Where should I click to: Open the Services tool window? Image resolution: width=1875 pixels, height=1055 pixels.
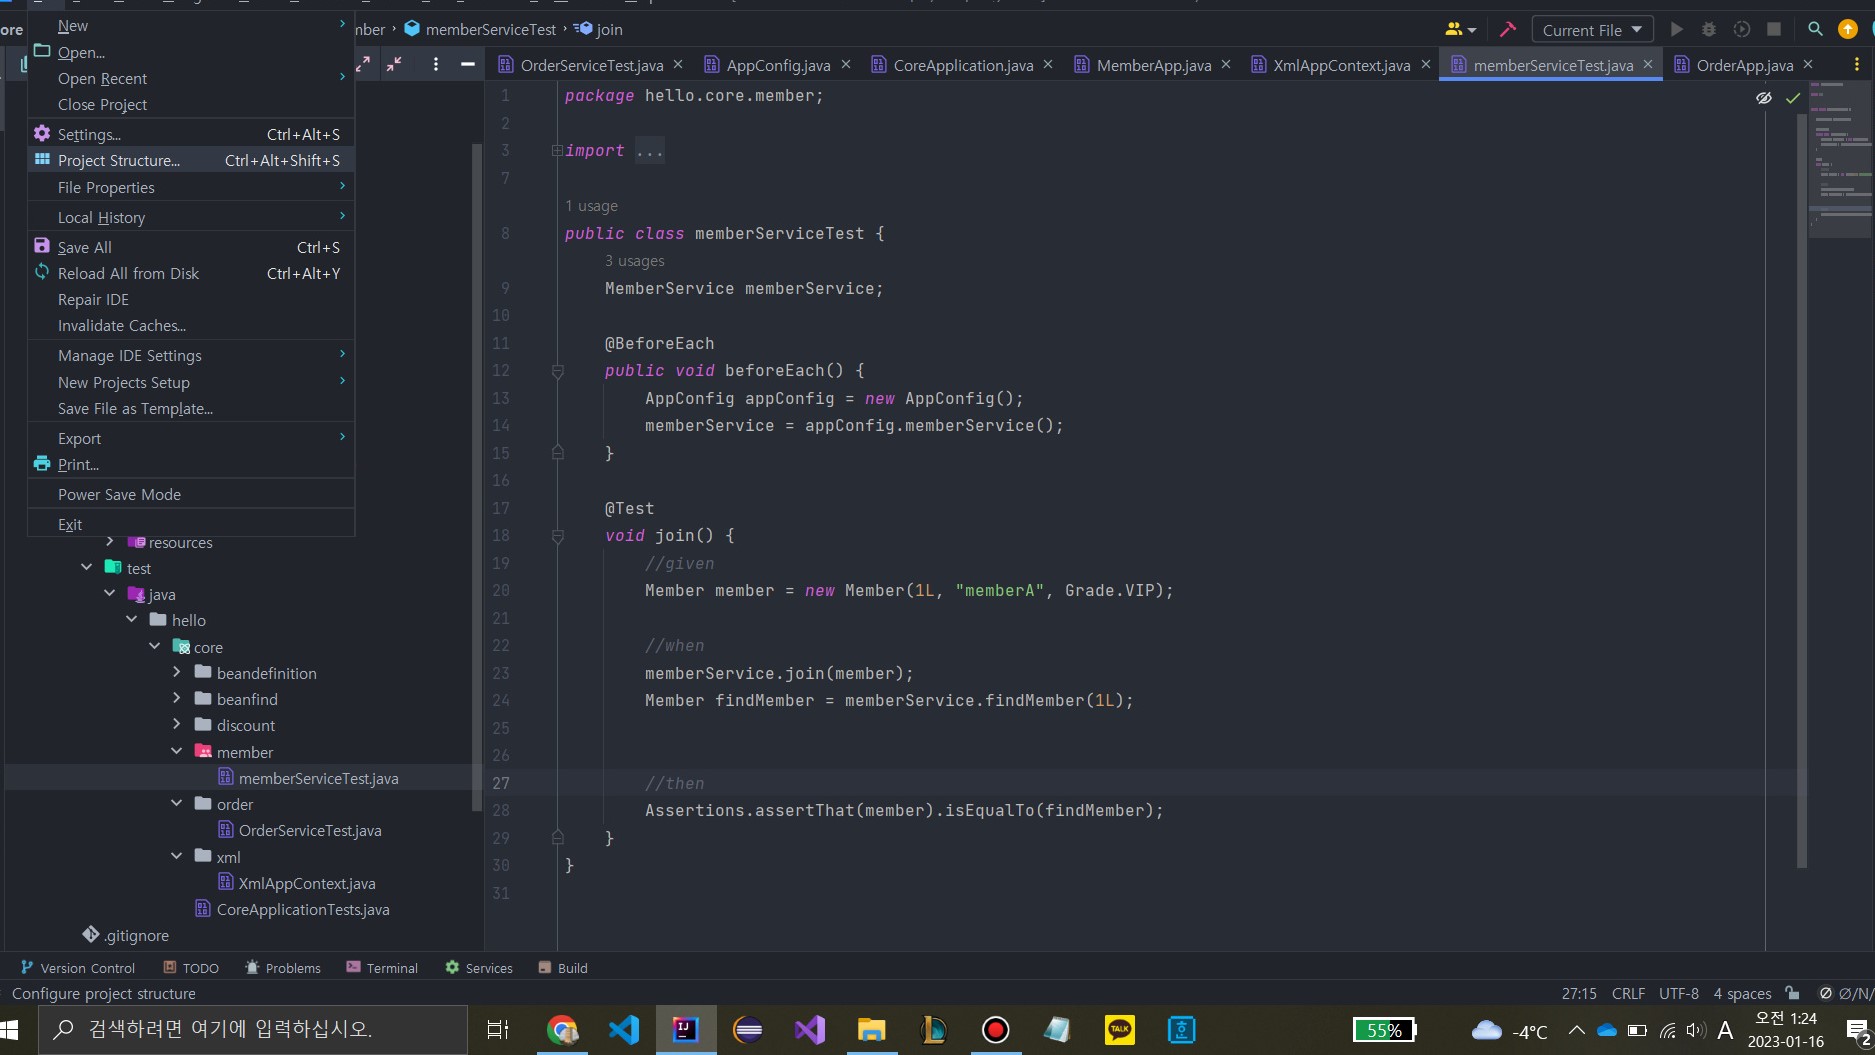[479, 968]
